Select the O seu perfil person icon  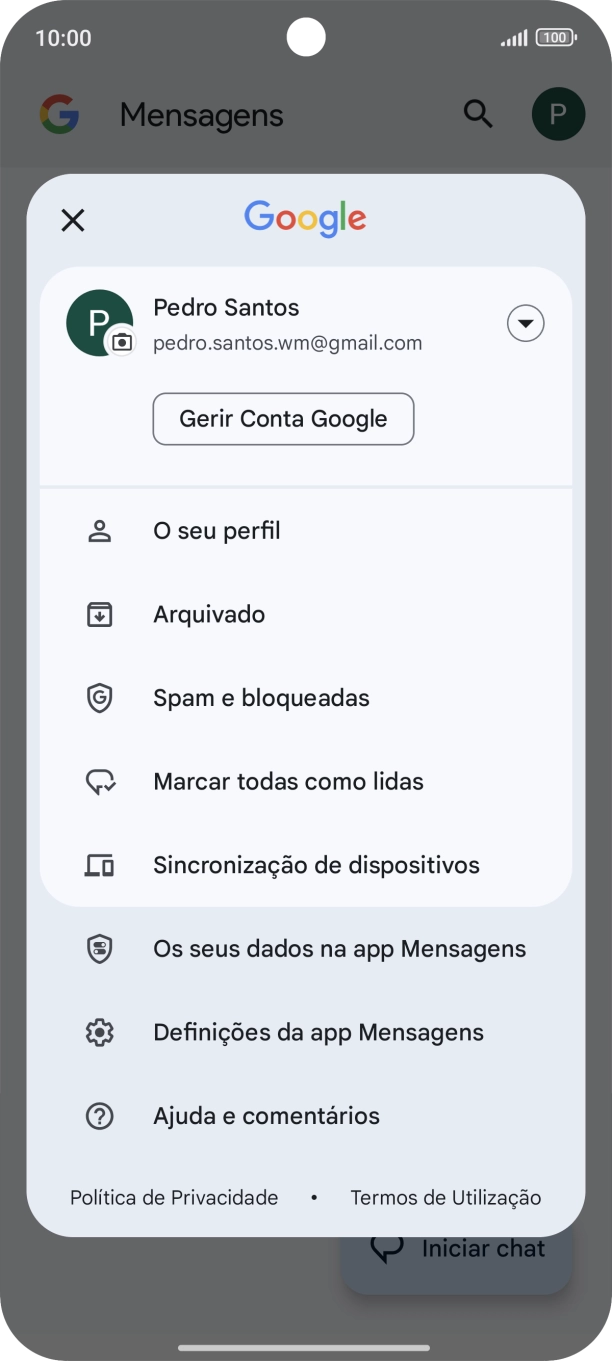click(99, 530)
